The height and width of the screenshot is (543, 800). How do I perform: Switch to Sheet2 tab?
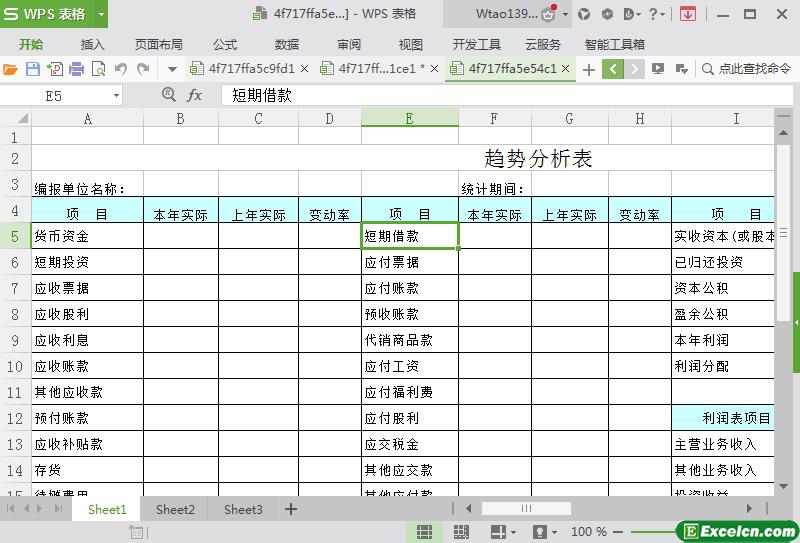175,509
